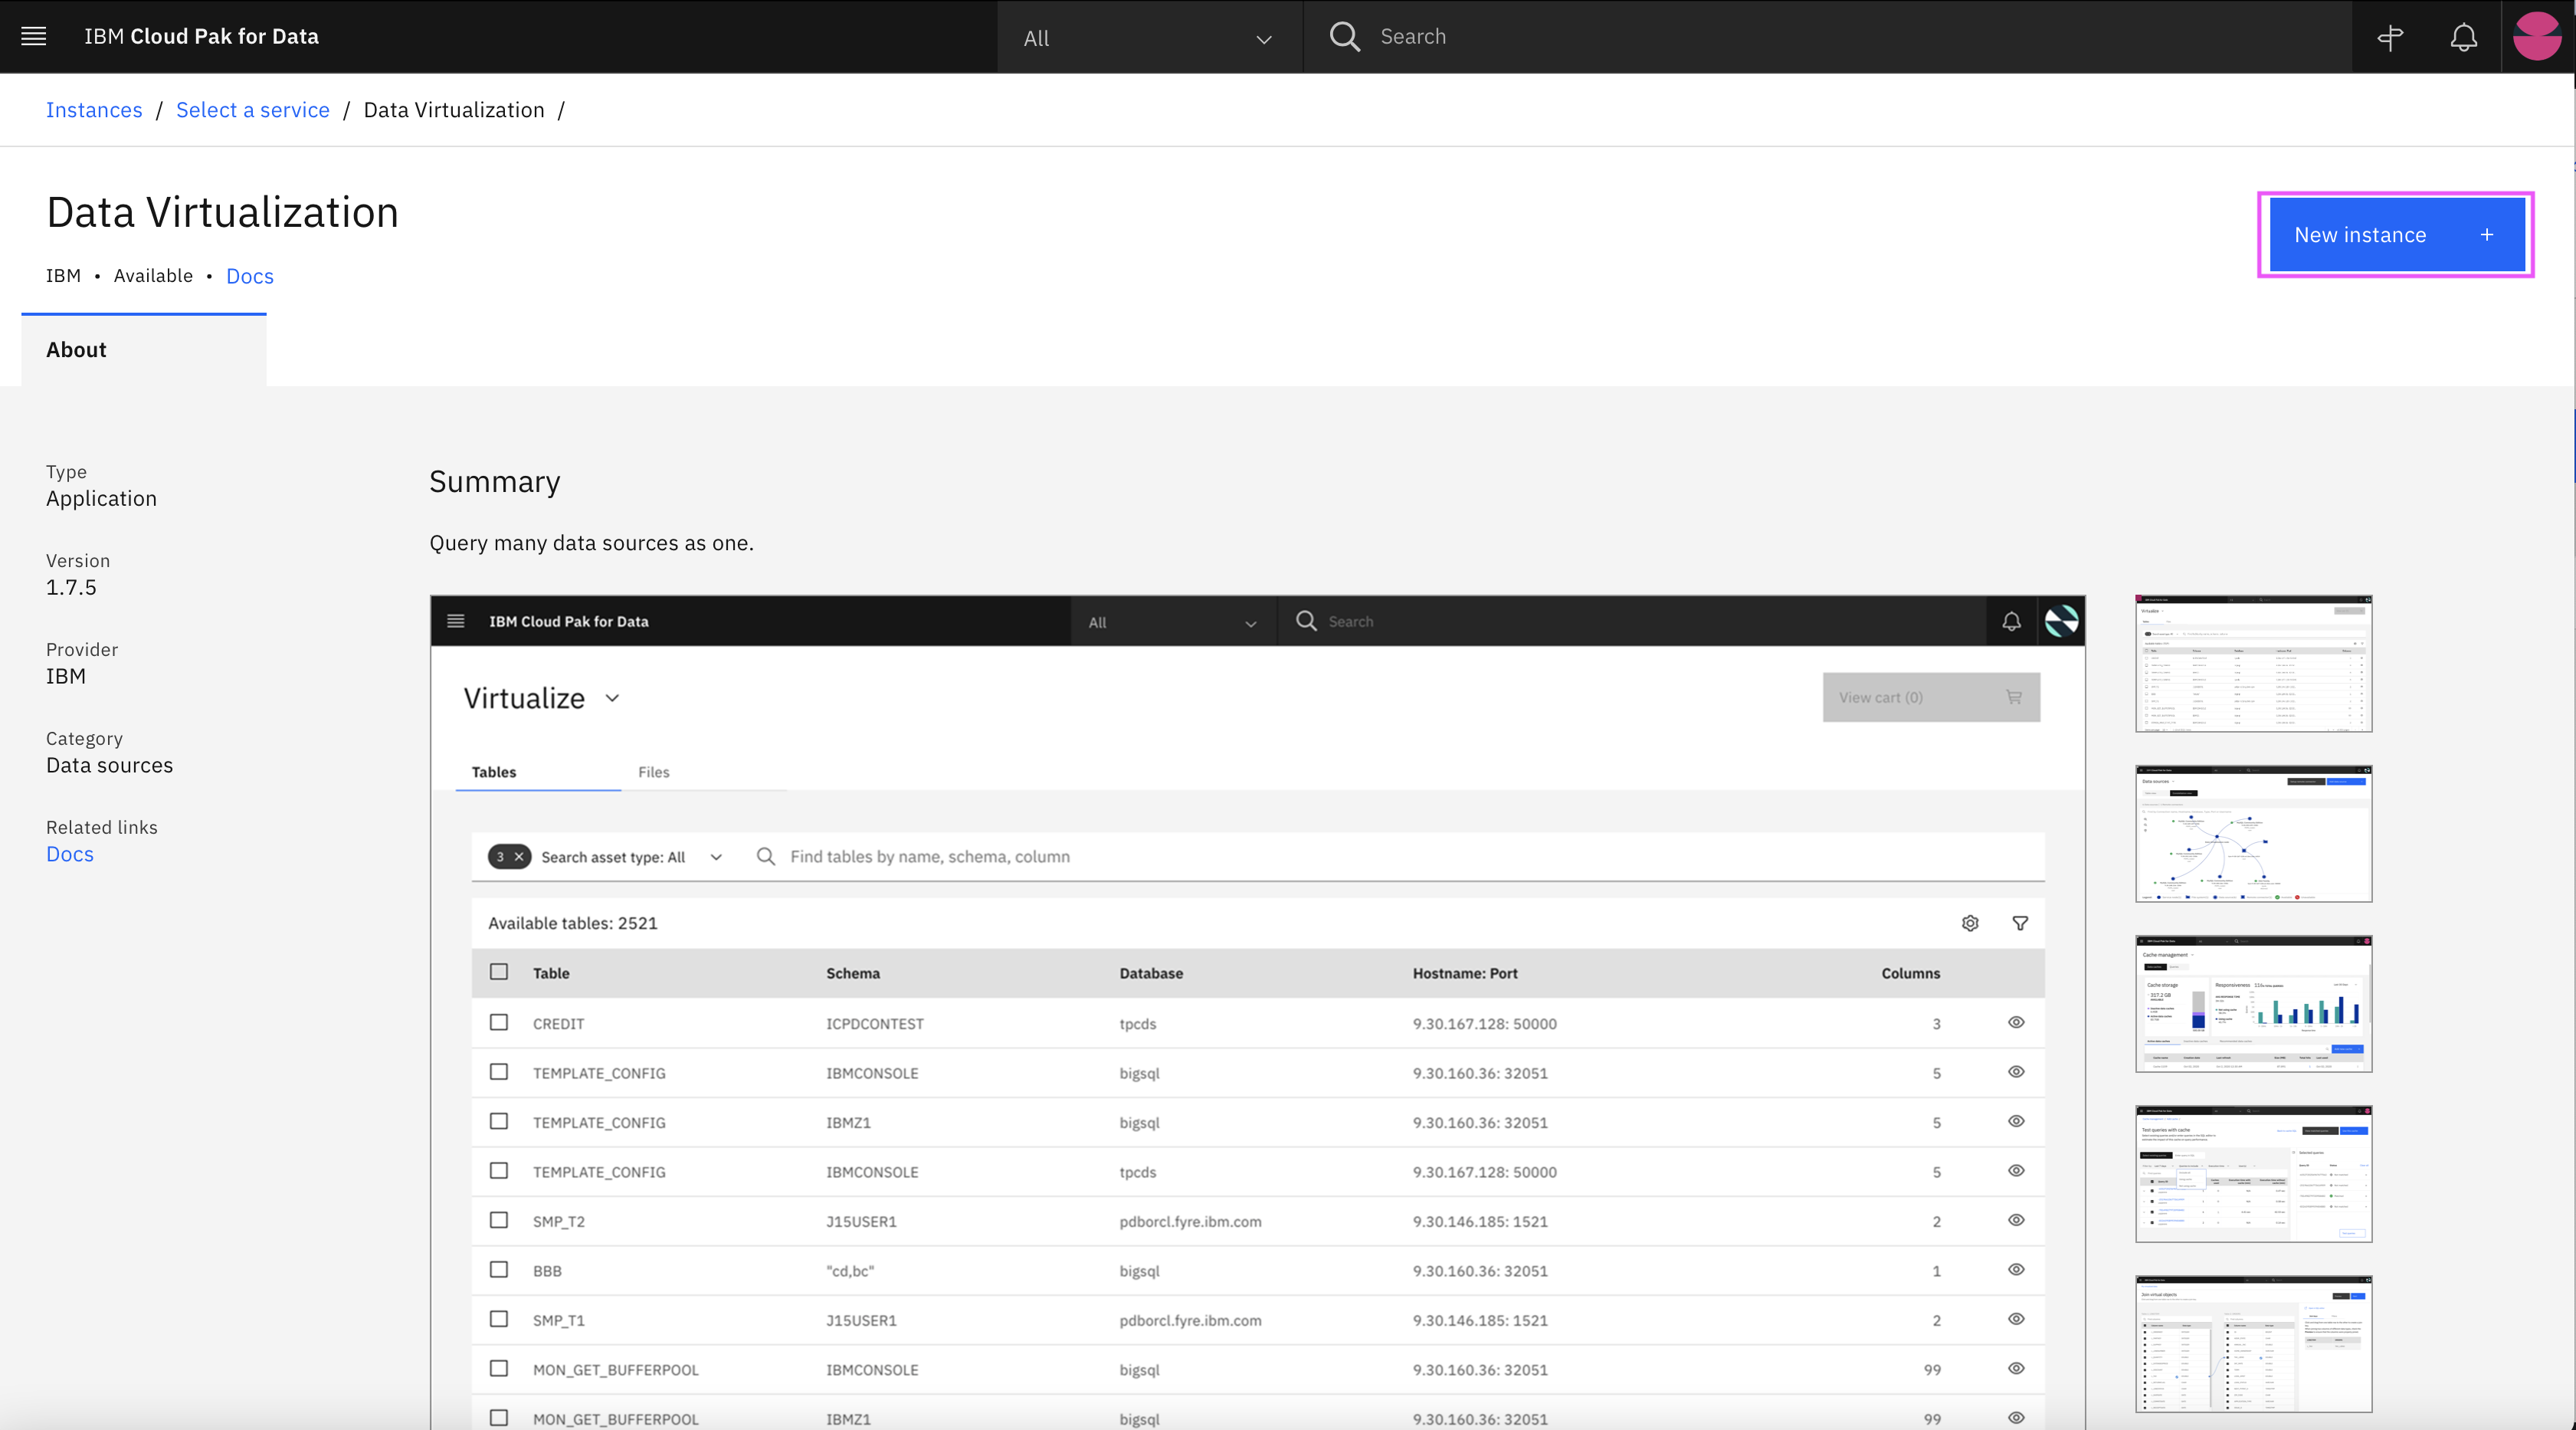Click the screenshot's user avatar icon

pyautogui.click(x=2062, y=621)
